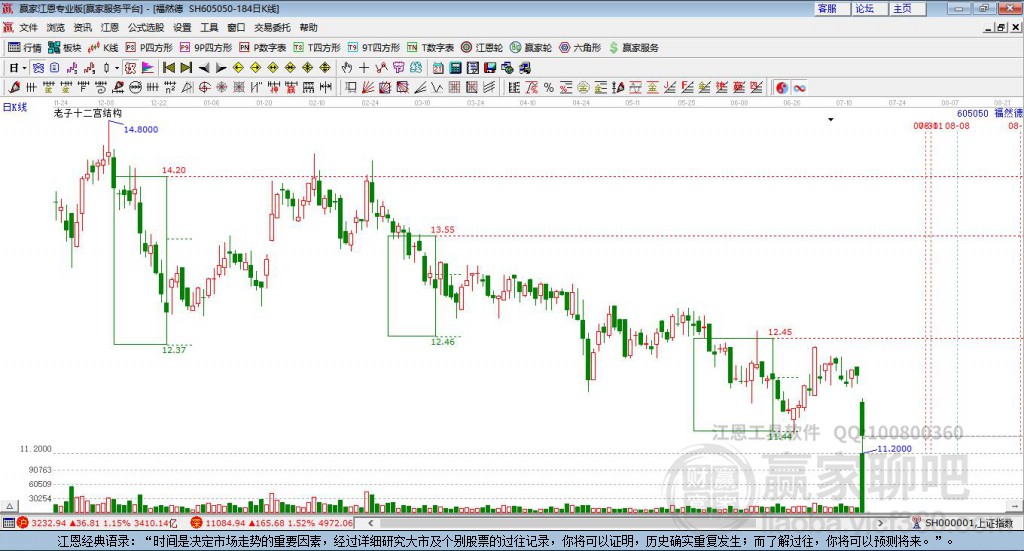Launch the 赢家轮 wheel tool
This screenshot has height=551, width=1024.
531,48
